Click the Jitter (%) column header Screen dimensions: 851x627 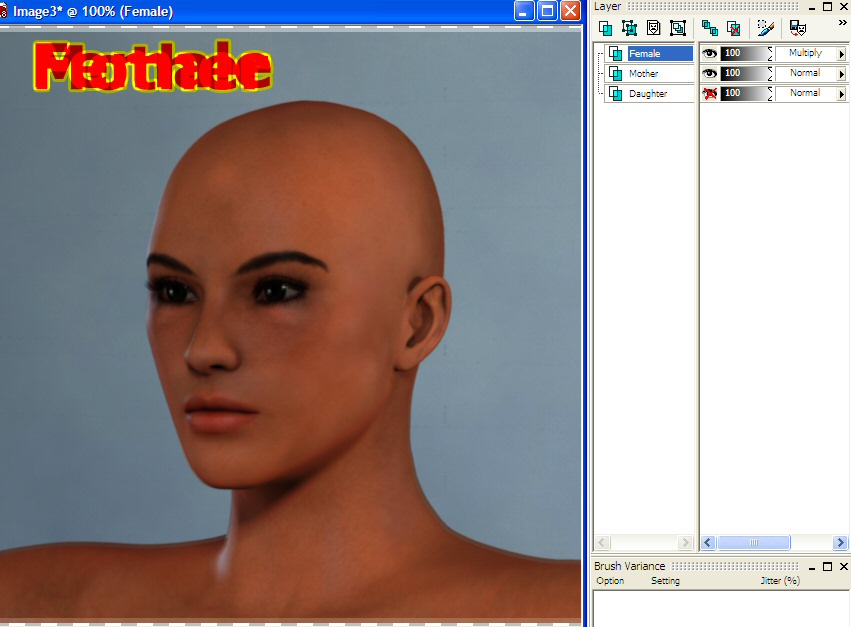pyautogui.click(x=780, y=581)
